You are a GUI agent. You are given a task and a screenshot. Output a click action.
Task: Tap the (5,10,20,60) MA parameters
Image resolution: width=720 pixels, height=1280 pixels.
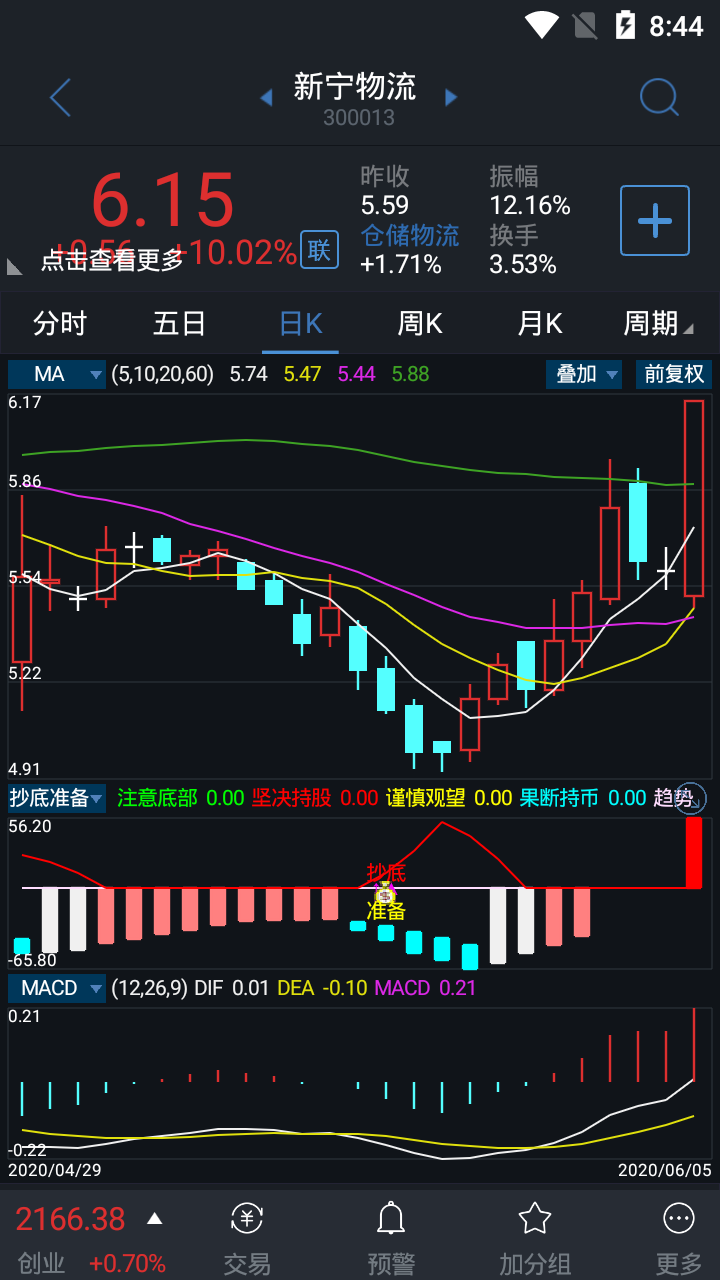(163, 374)
